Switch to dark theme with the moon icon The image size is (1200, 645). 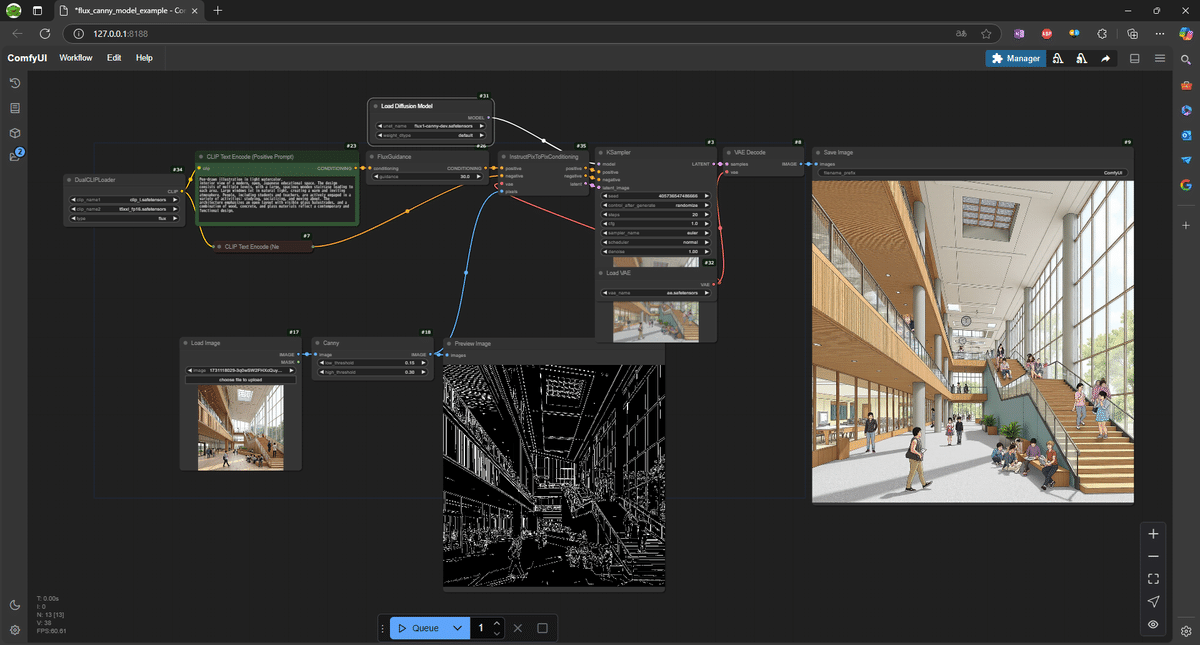pyautogui.click(x=14, y=604)
